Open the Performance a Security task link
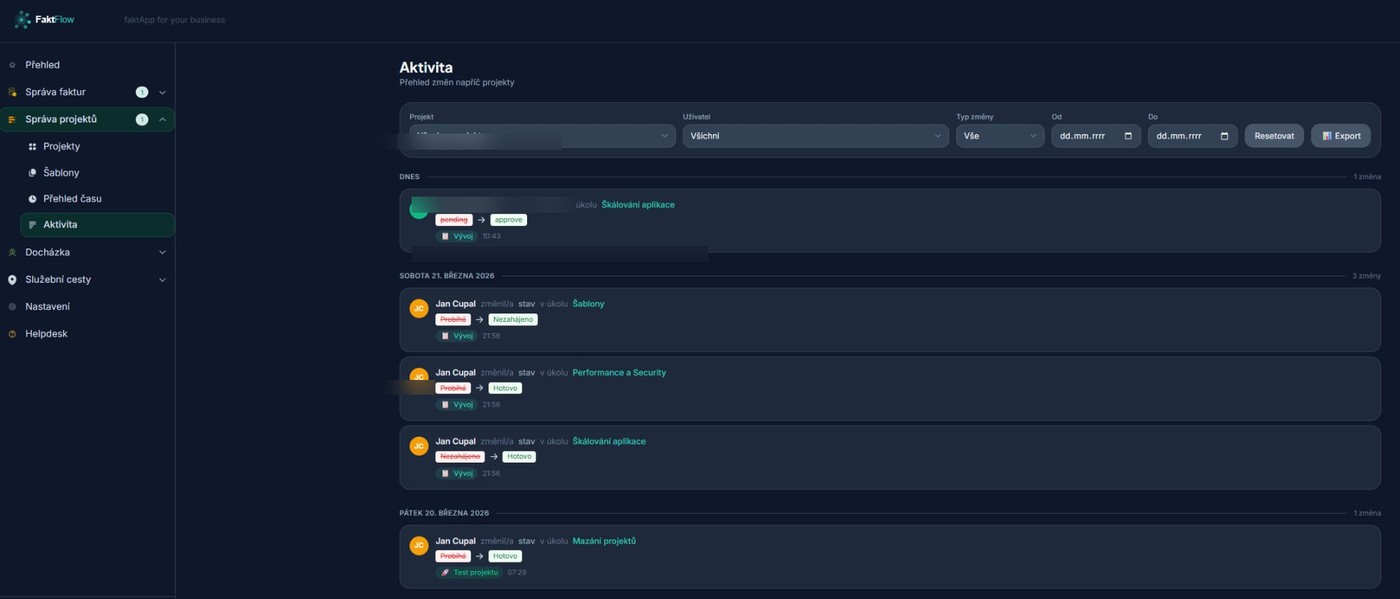The height and width of the screenshot is (599, 1400). (x=618, y=373)
